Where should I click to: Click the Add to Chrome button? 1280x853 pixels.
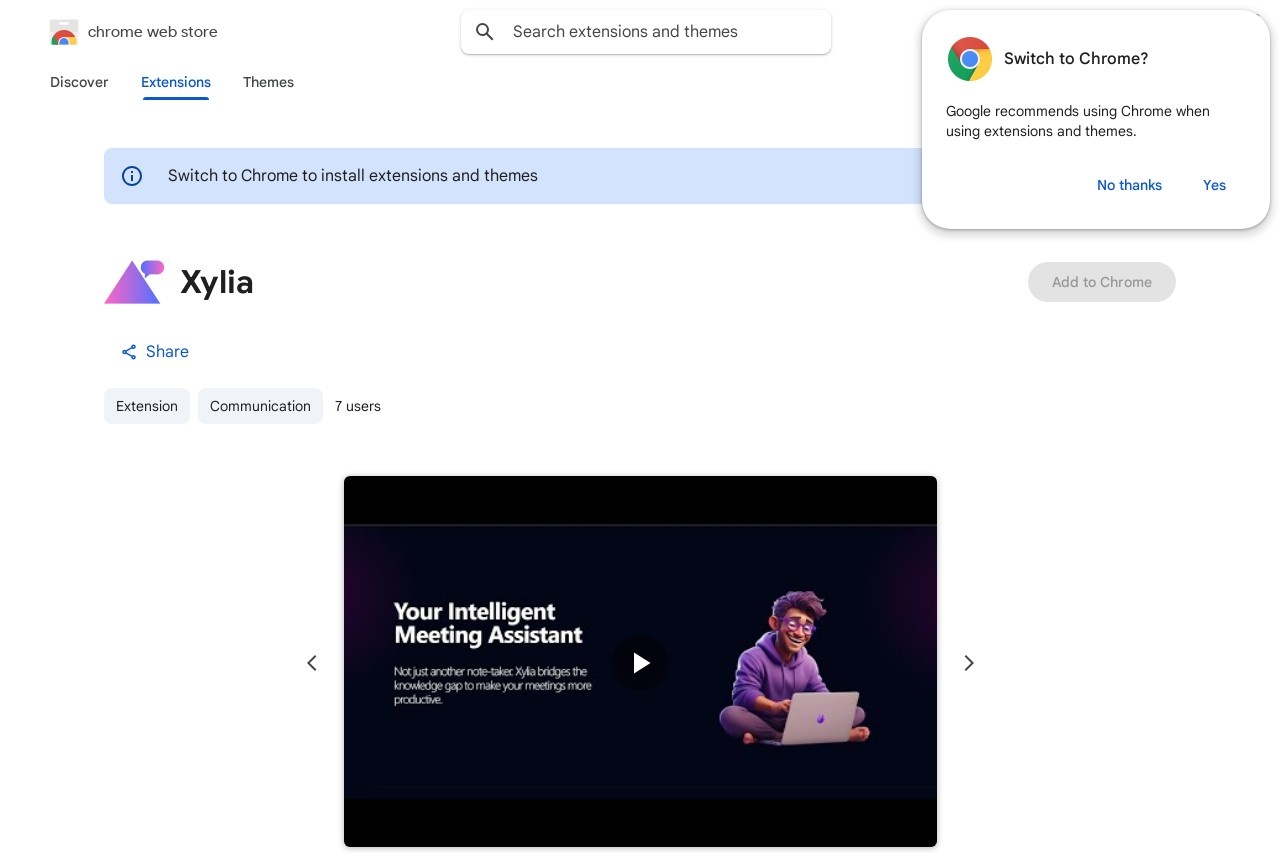pyautogui.click(x=1102, y=282)
